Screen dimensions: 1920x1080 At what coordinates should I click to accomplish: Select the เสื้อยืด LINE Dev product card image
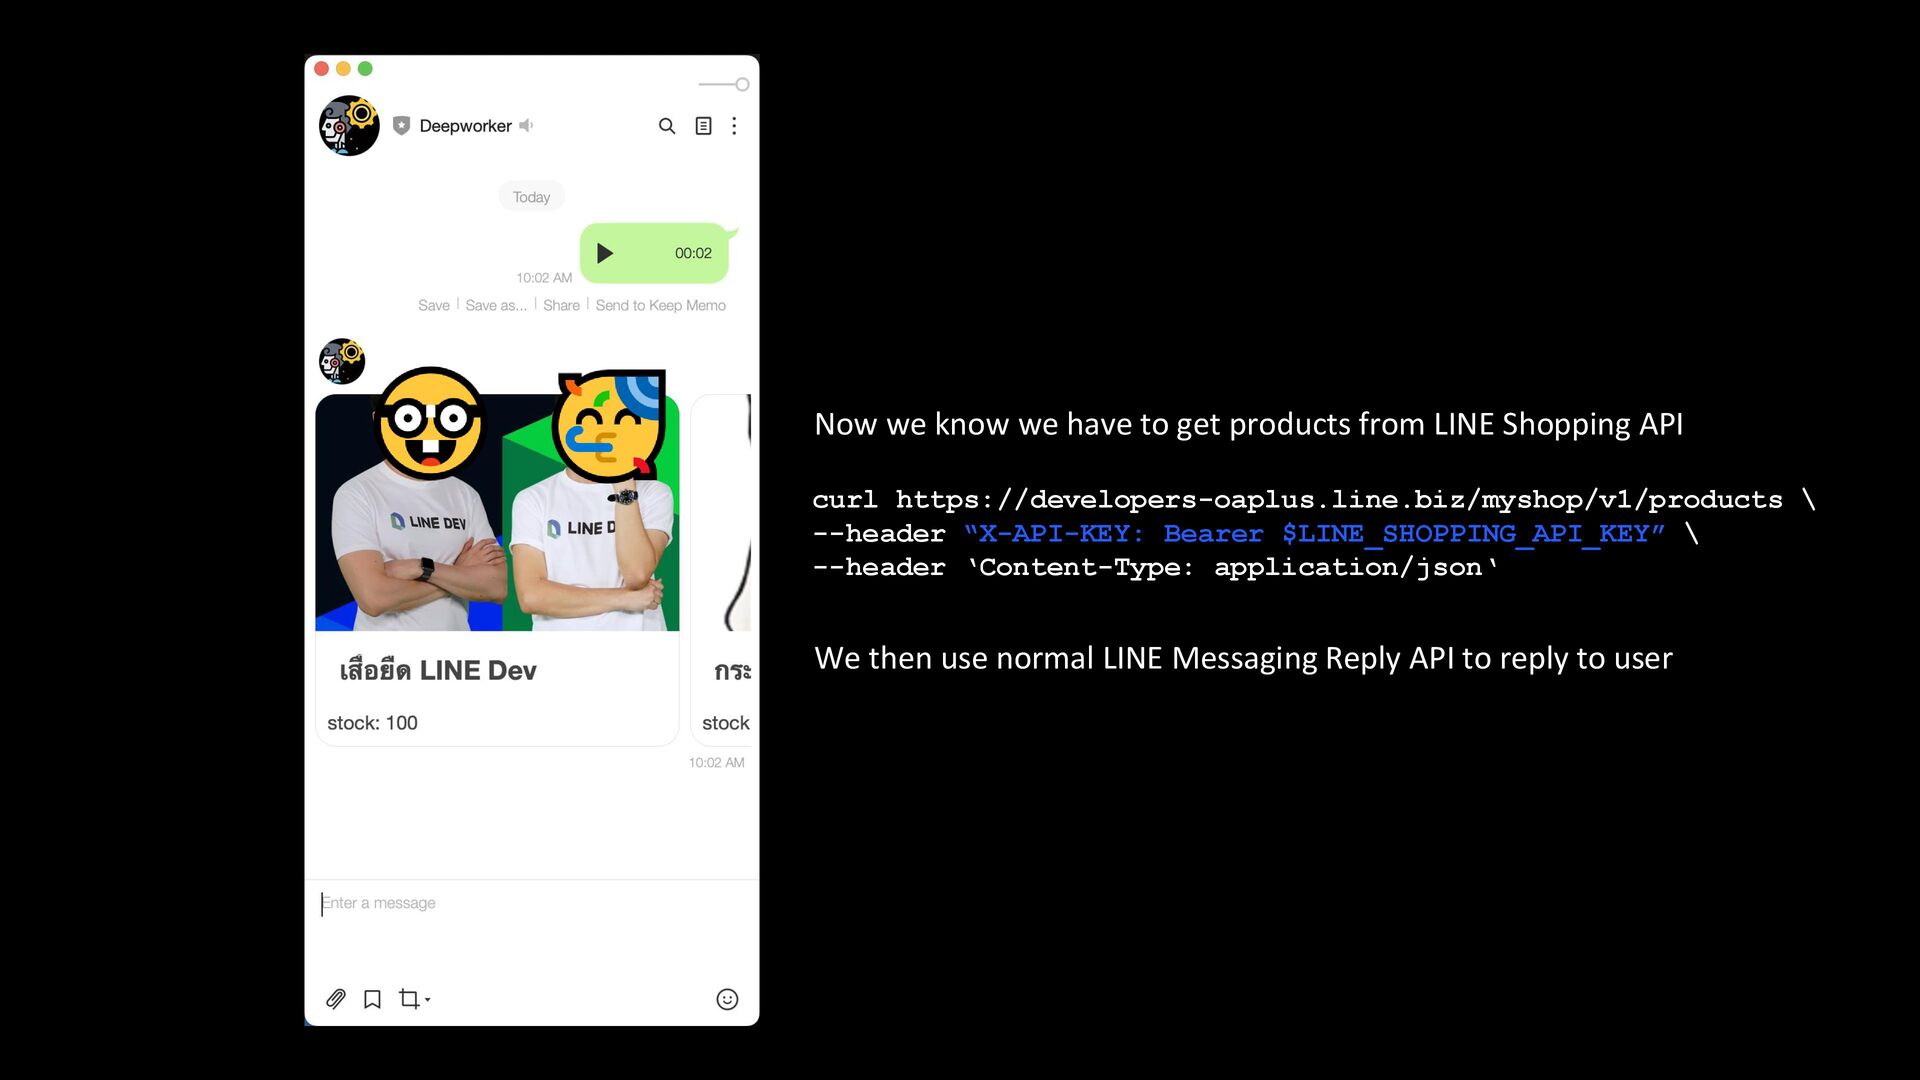[497, 512]
